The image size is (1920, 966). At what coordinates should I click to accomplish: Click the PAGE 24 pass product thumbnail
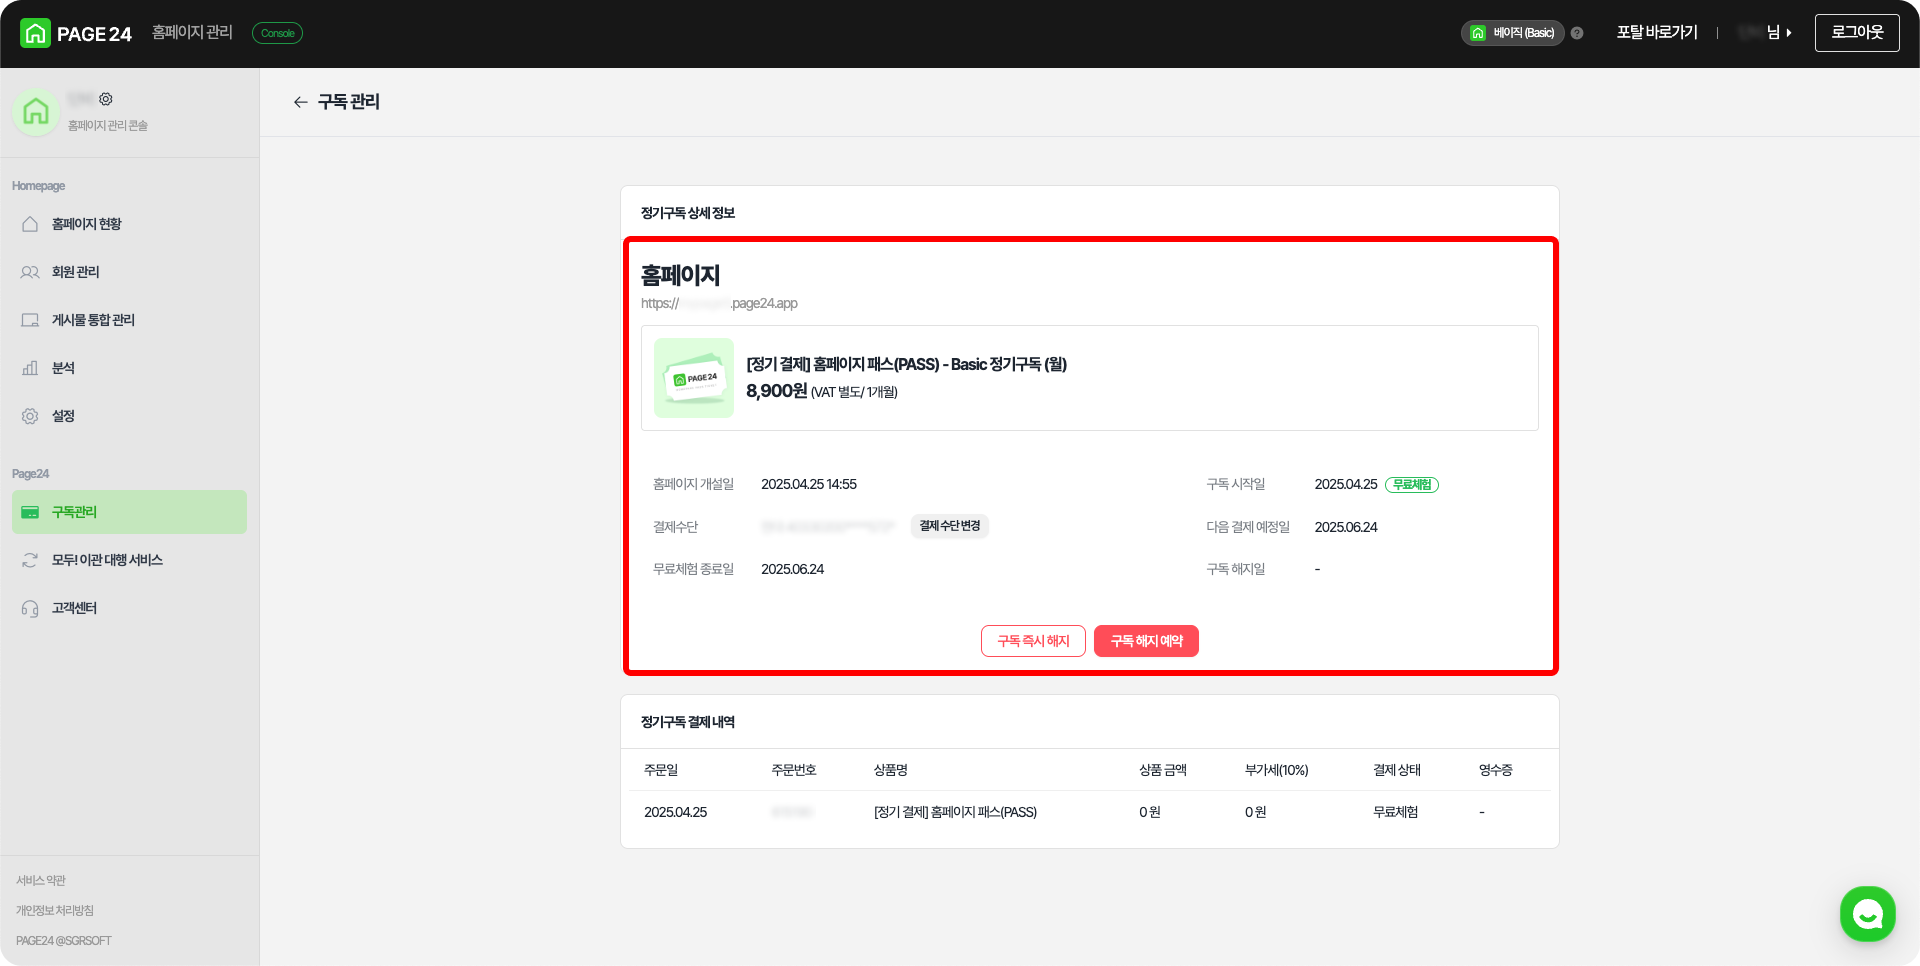[694, 378]
